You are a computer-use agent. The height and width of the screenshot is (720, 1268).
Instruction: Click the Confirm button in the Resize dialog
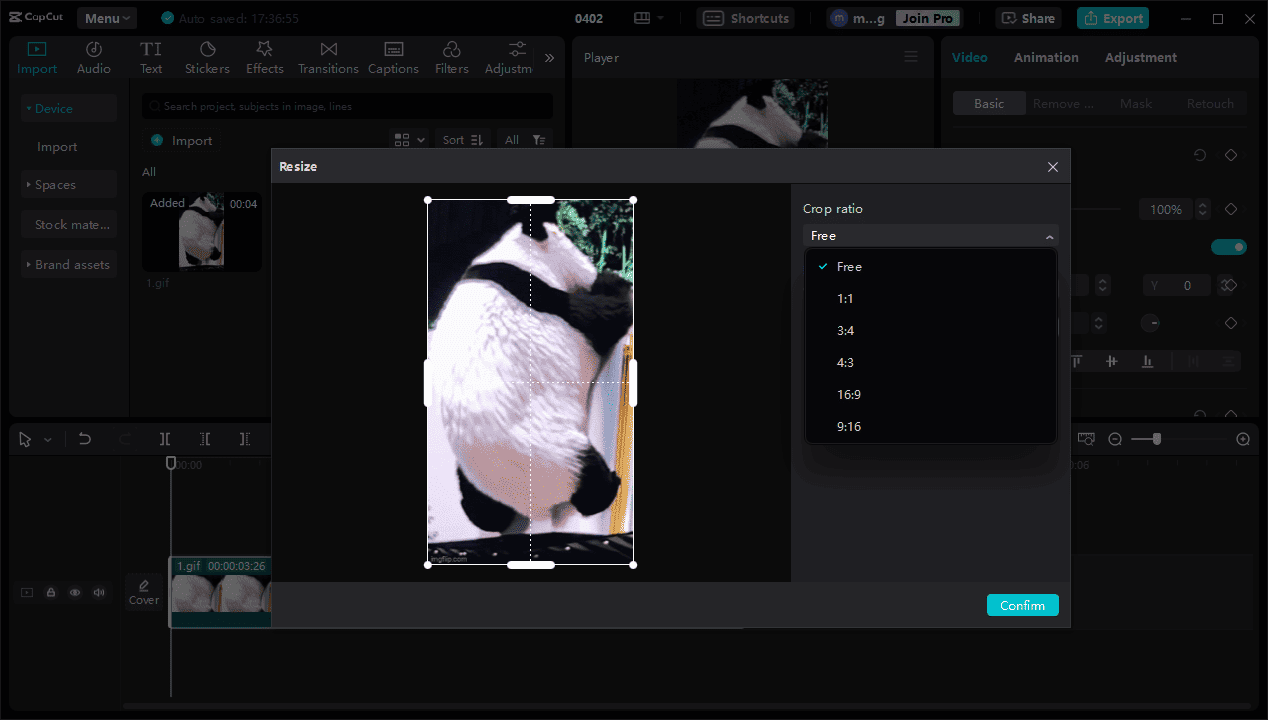pos(1022,604)
